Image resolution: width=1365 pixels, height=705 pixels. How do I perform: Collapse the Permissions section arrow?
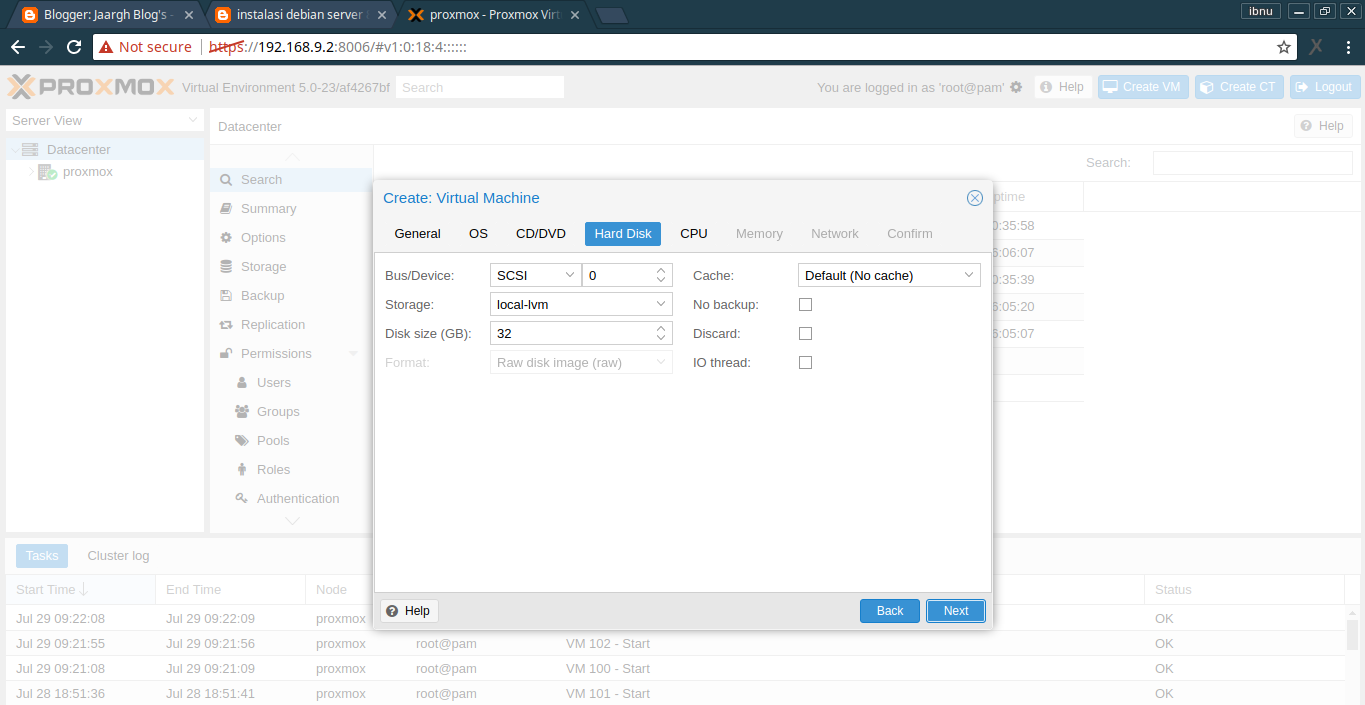tap(352, 354)
